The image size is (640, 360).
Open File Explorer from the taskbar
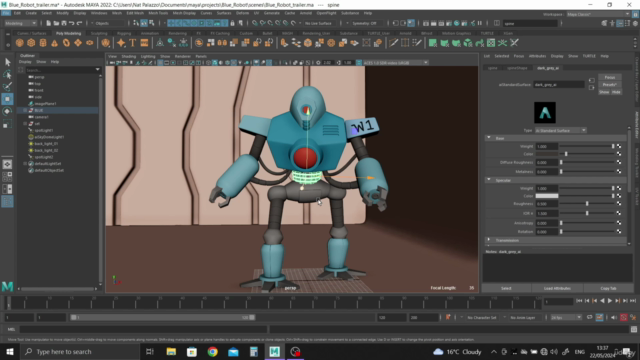(x=171, y=351)
